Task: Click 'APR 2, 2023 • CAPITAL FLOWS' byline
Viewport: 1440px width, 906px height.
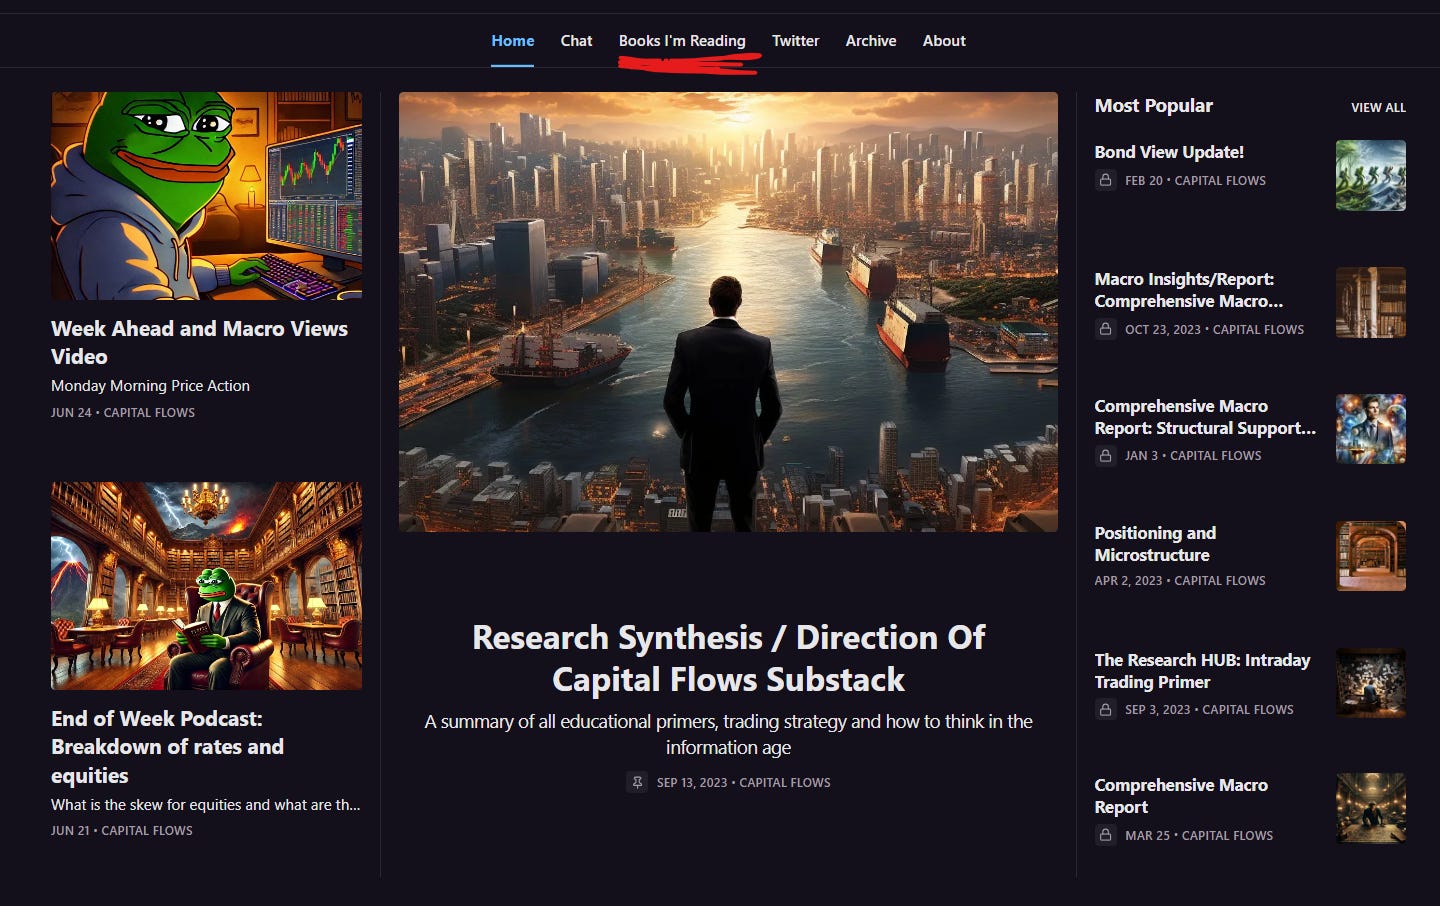Action: point(1180,580)
